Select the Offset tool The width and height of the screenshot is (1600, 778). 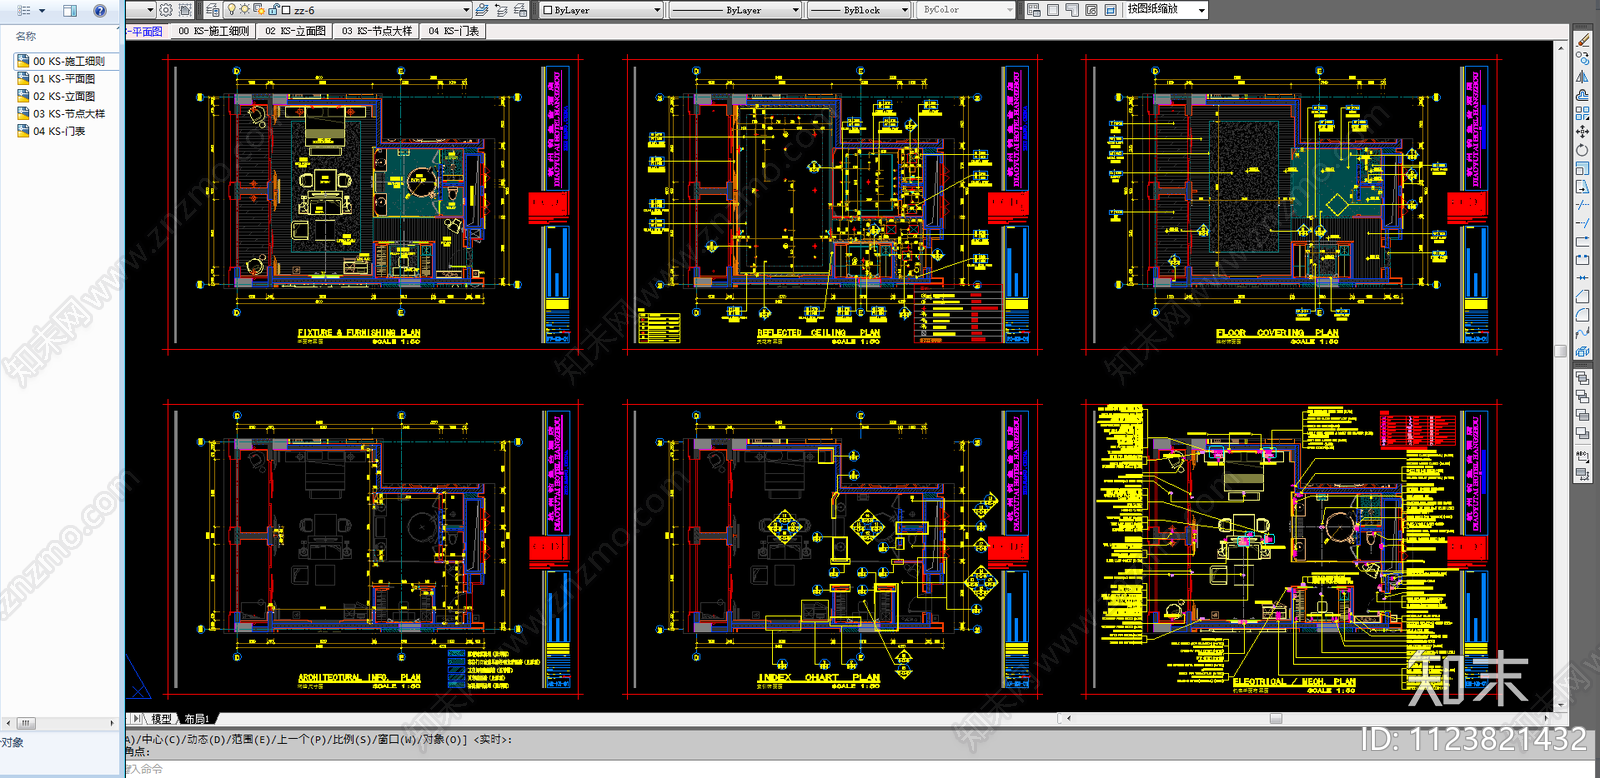pos(1582,95)
